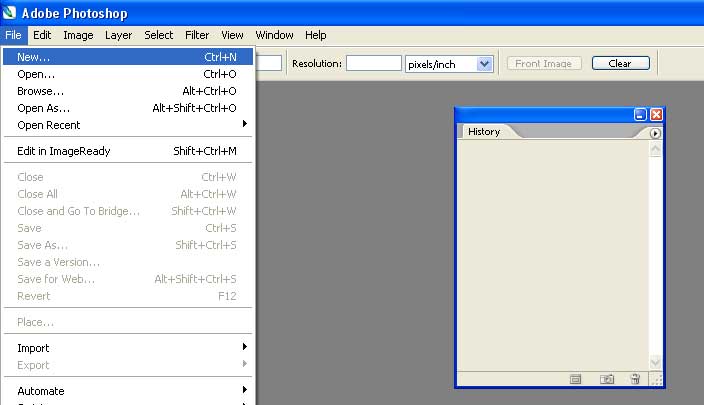This screenshot has height=405, width=704.
Task: Click the History palette resize grip
Action: [x=656, y=380]
